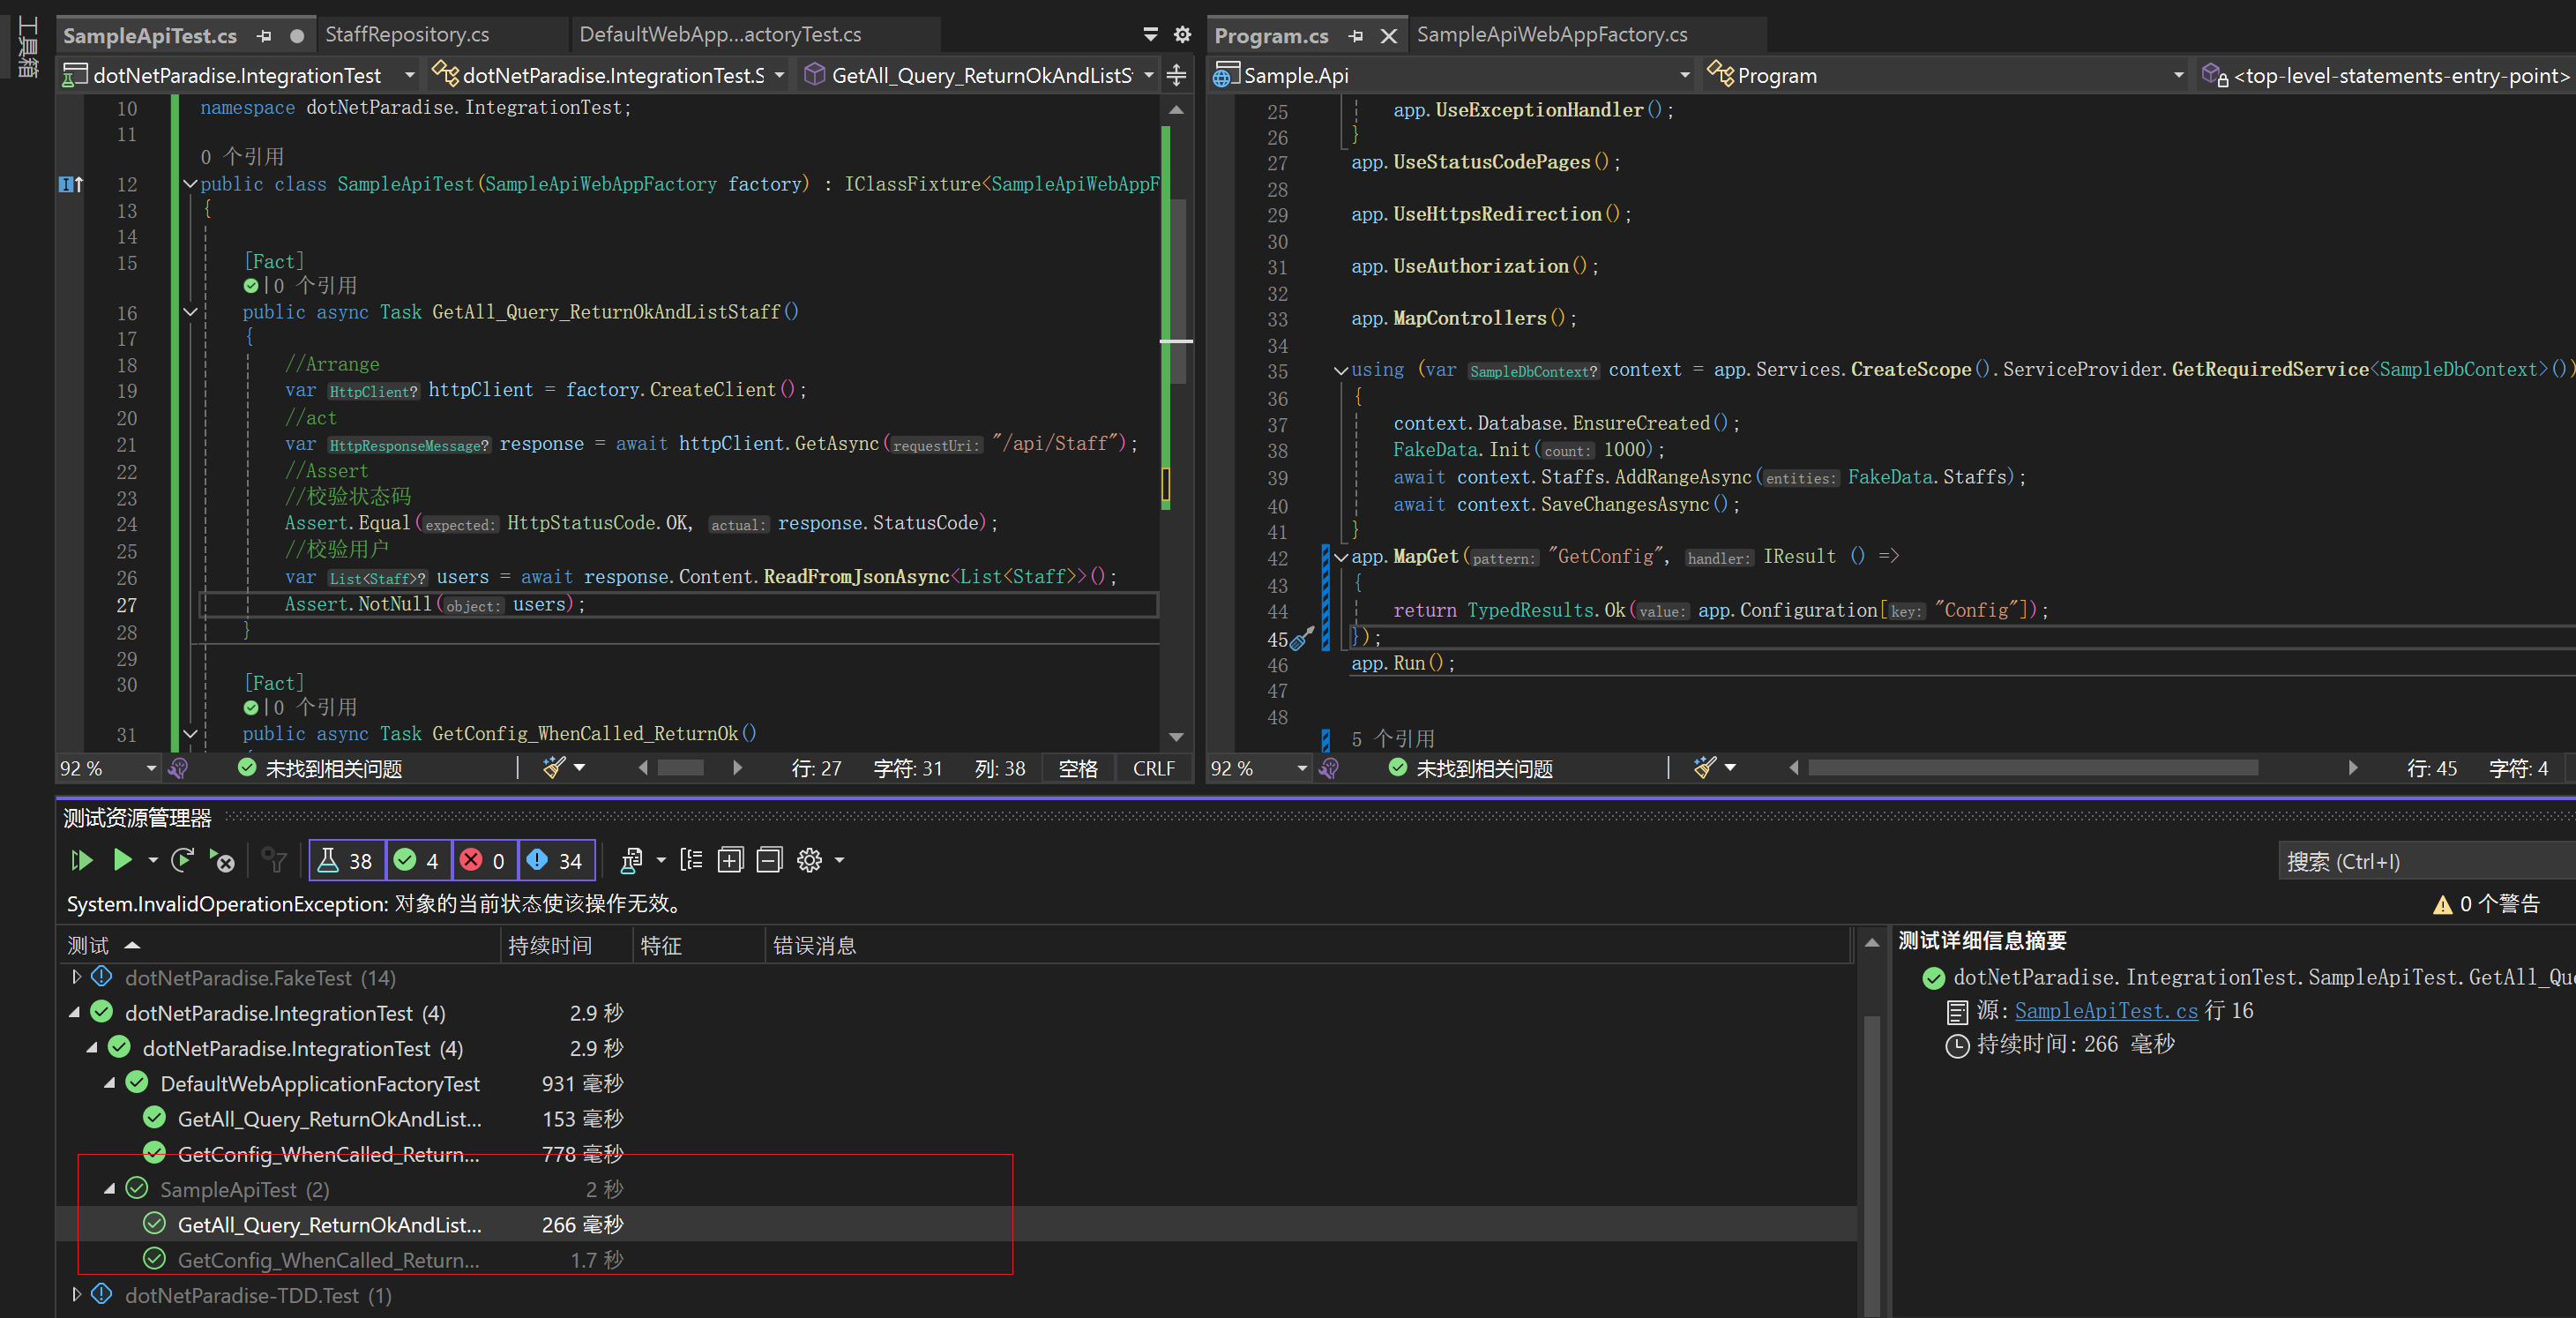Image resolution: width=2576 pixels, height=1318 pixels.
Task: Toggle the total tests filter showing 38
Action: pos(346,860)
